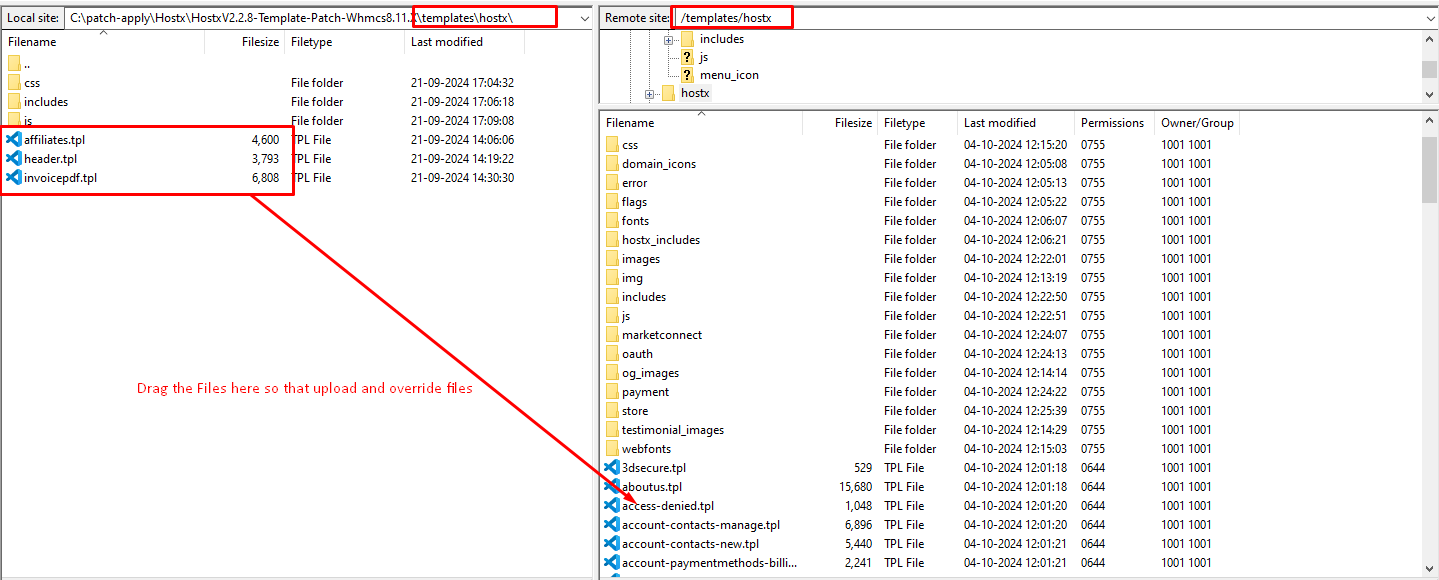The height and width of the screenshot is (580, 1439).
Task: Select the invoicepdf.tpl file icon
Action: click(x=14, y=178)
